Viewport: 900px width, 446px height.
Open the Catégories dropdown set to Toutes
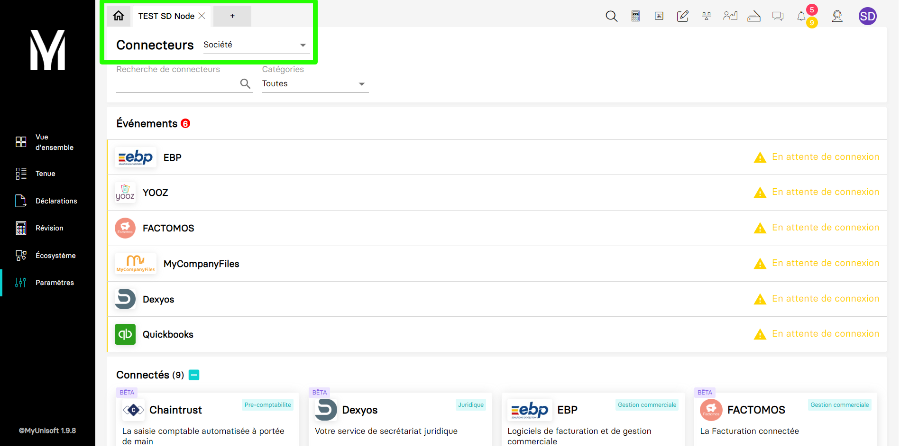click(x=315, y=84)
